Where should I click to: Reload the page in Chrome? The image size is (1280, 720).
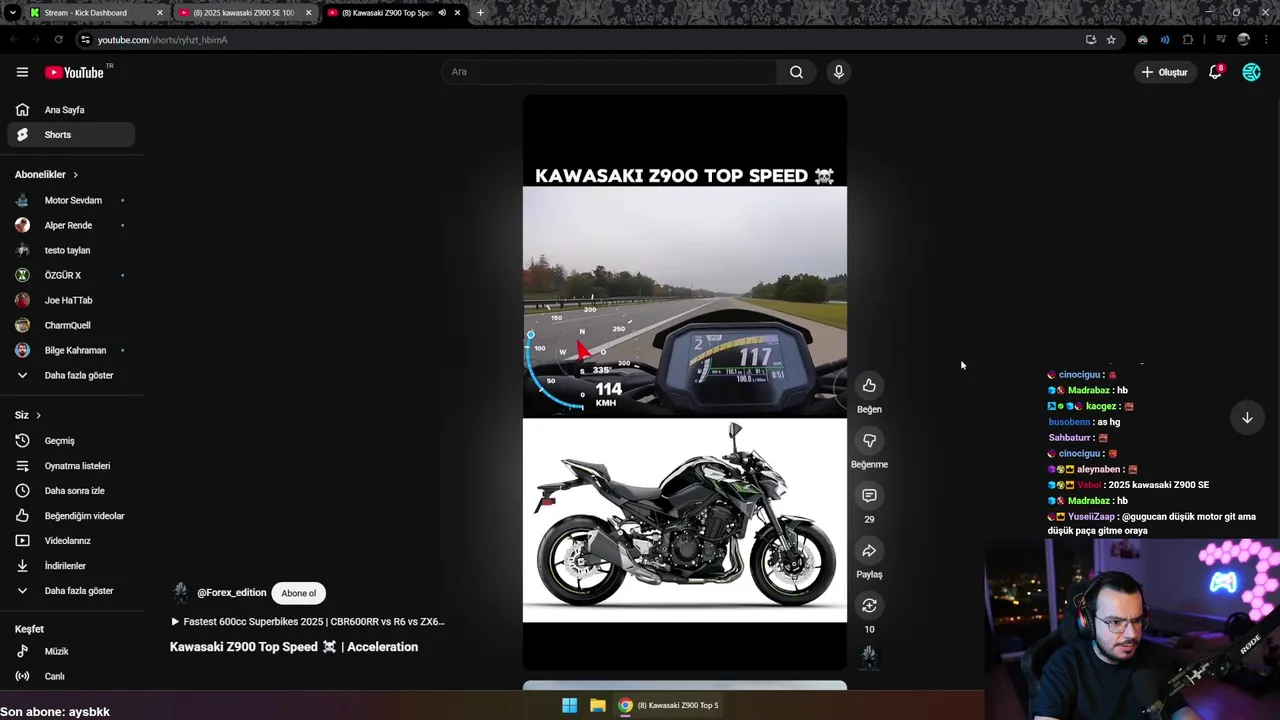pyautogui.click(x=59, y=40)
